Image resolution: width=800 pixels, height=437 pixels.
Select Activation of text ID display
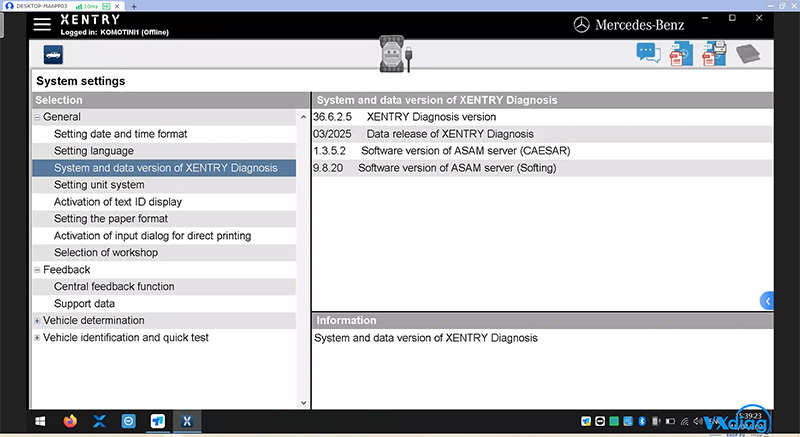[164, 202]
